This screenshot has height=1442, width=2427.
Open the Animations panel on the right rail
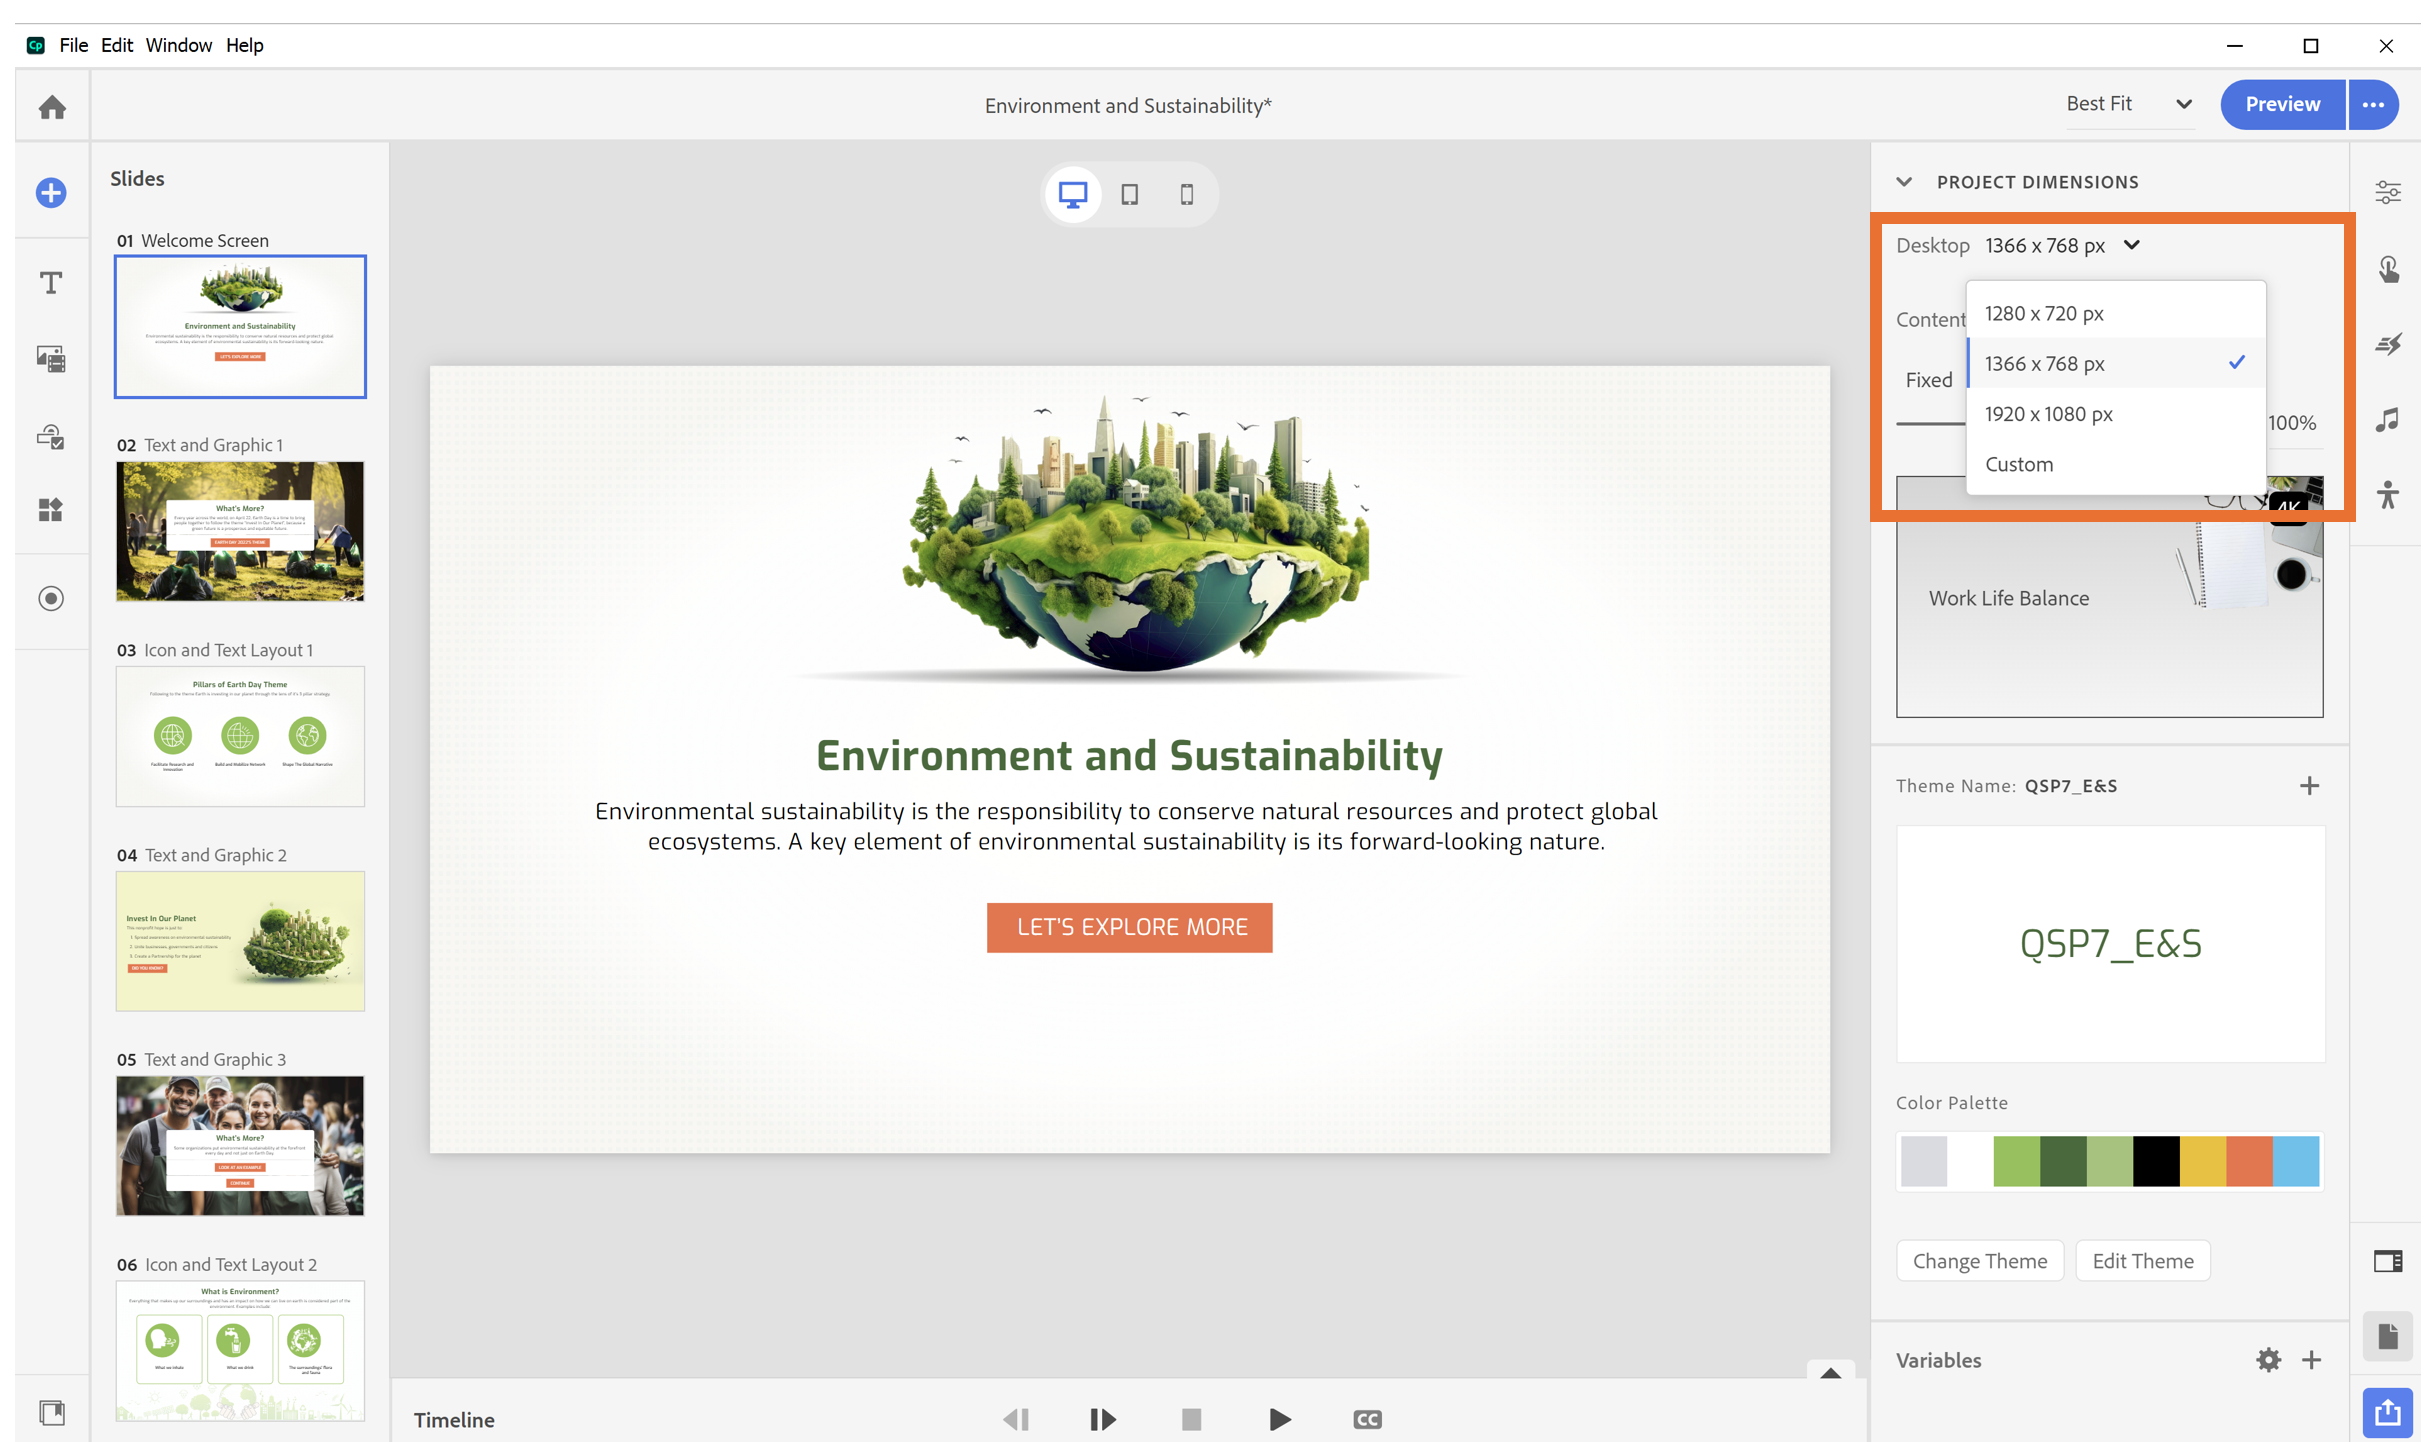[2388, 344]
